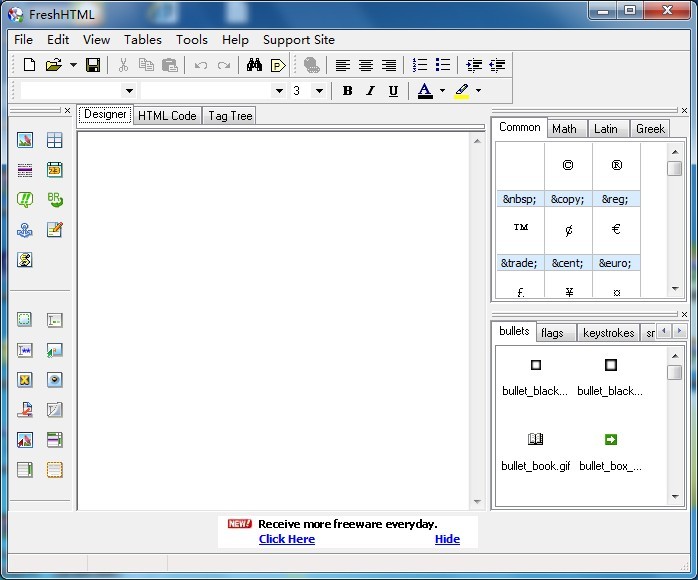Viewport: 698px width, 580px height.
Task: Follow the Click Here link
Action: (x=286, y=539)
